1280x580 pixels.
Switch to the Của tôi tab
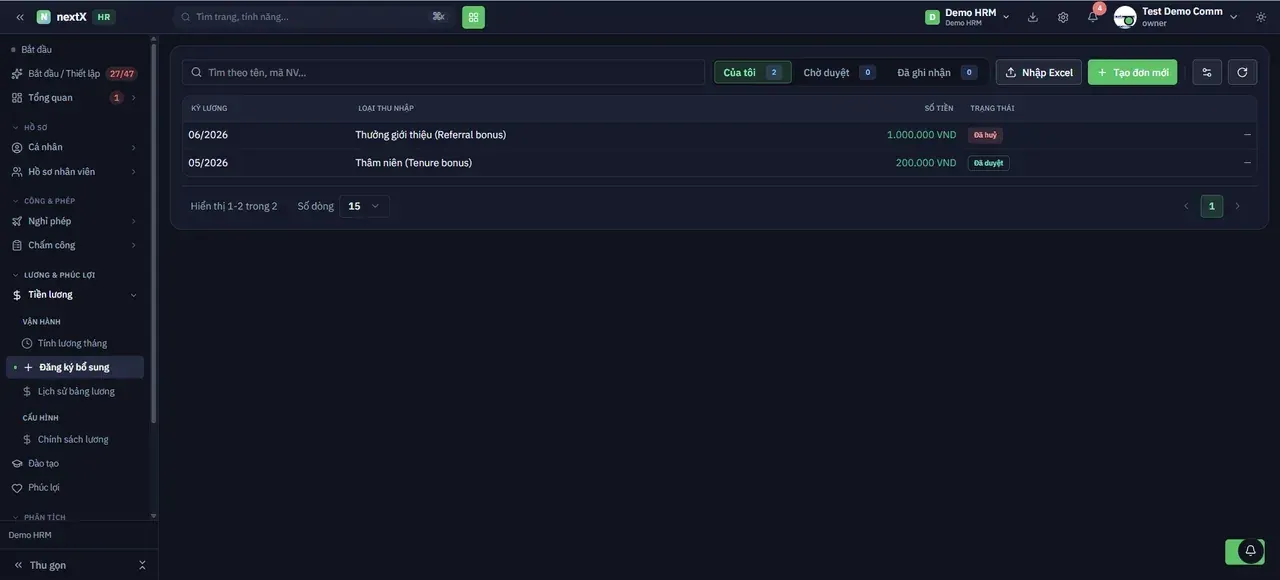(x=752, y=72)
